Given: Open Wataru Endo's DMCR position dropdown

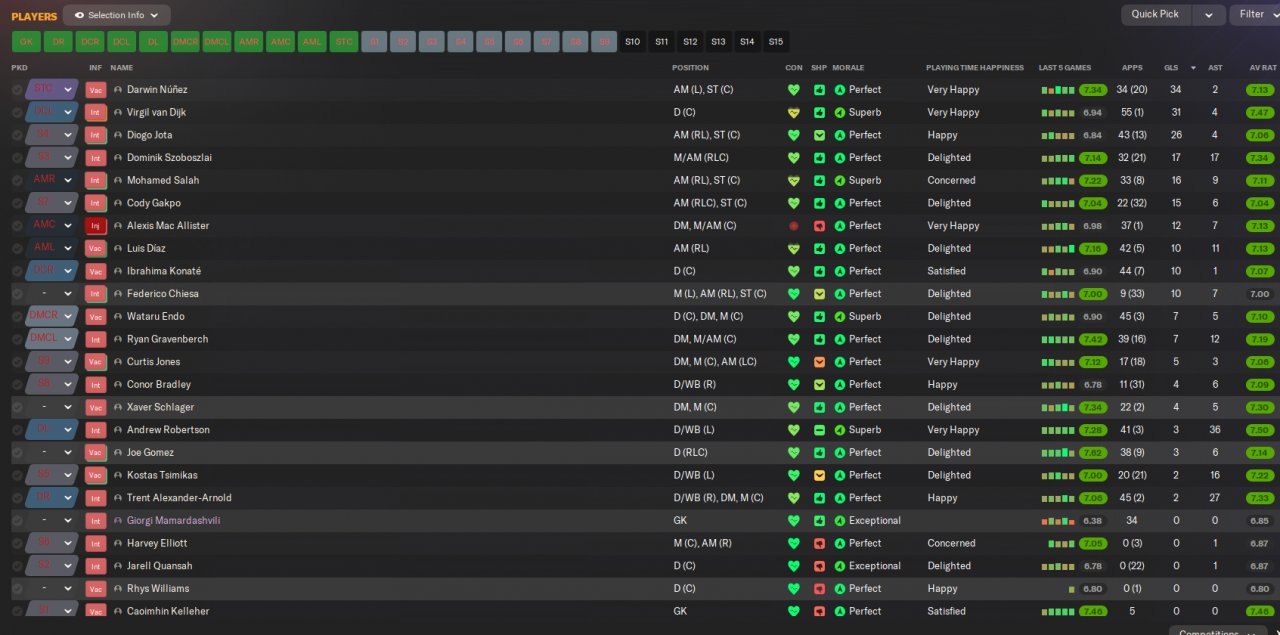Looking at the screenshot, I should 53,317.
